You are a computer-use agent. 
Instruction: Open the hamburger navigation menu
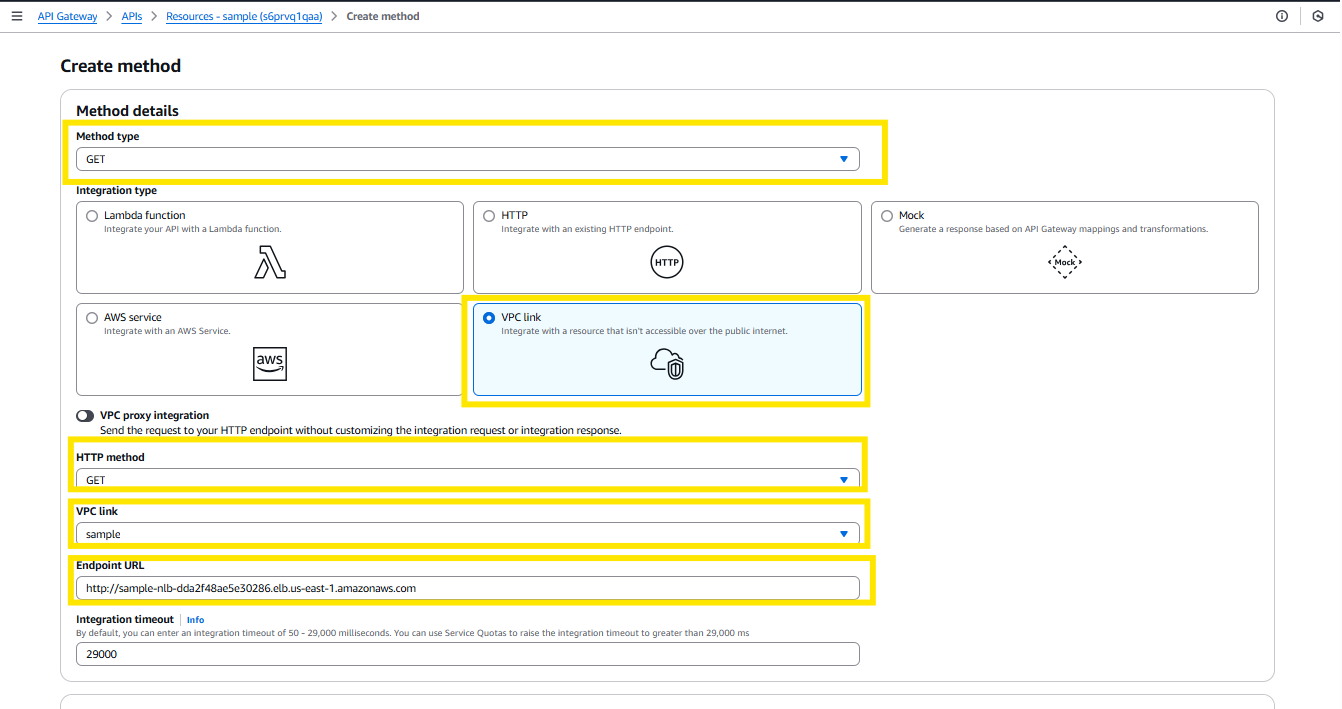pos(16,16)
